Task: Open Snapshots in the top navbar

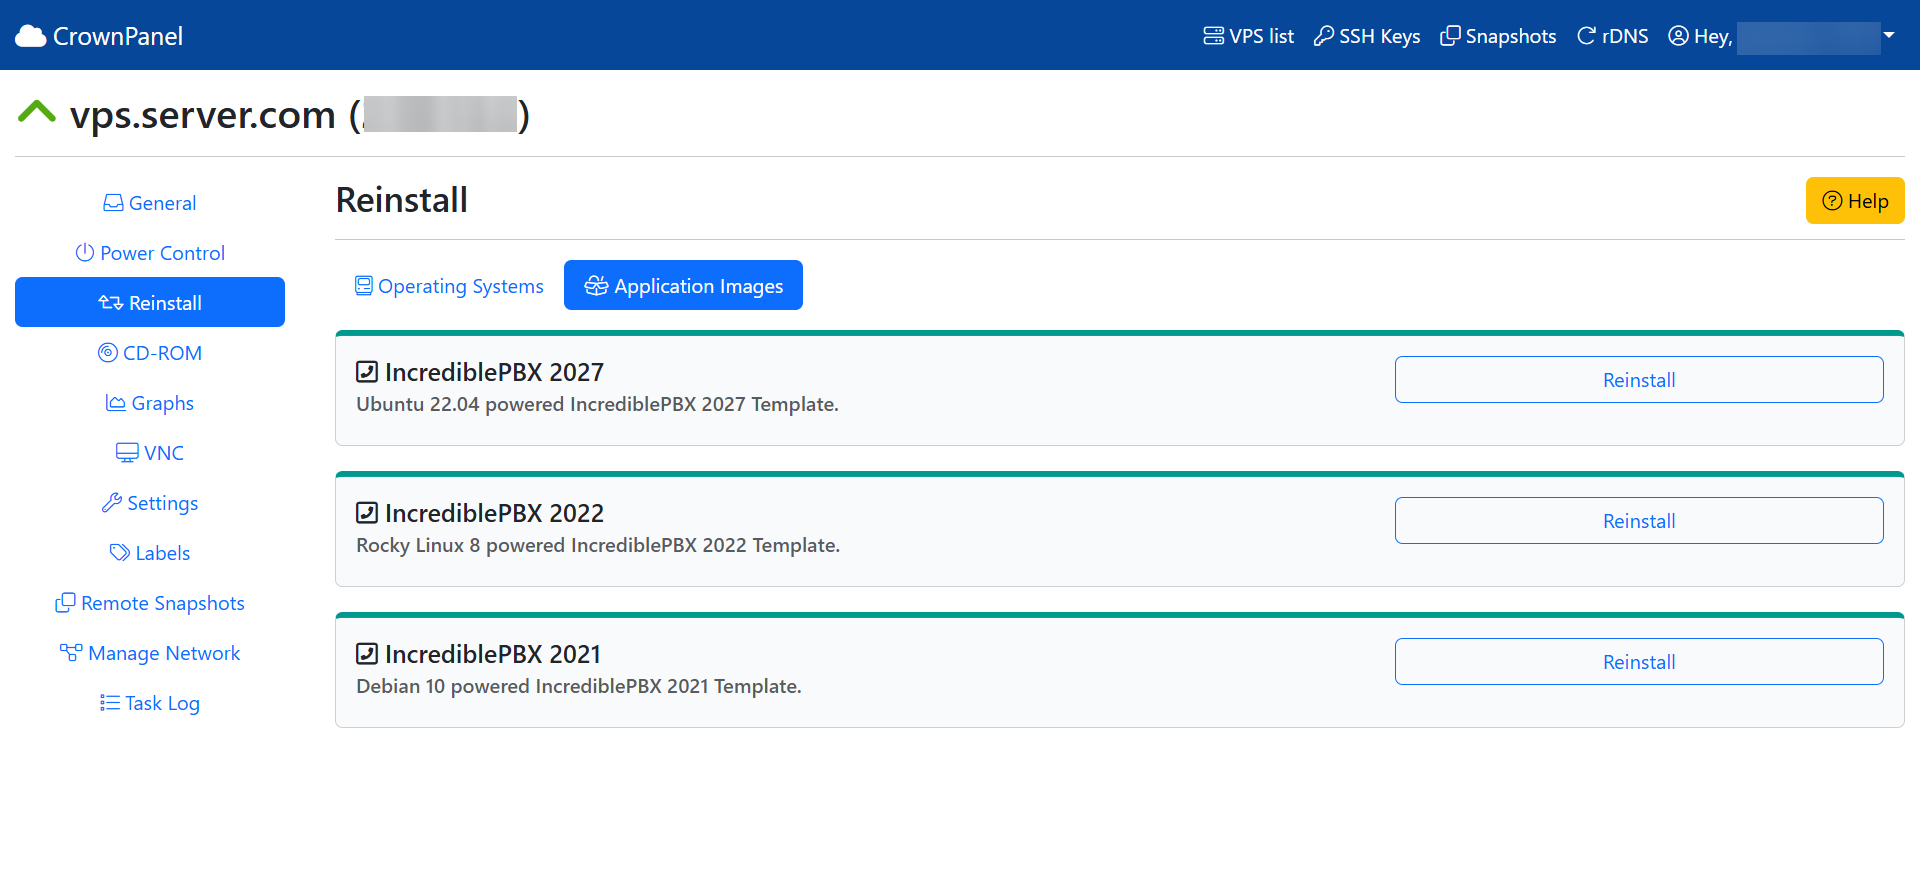Action: pos(1498,36)
